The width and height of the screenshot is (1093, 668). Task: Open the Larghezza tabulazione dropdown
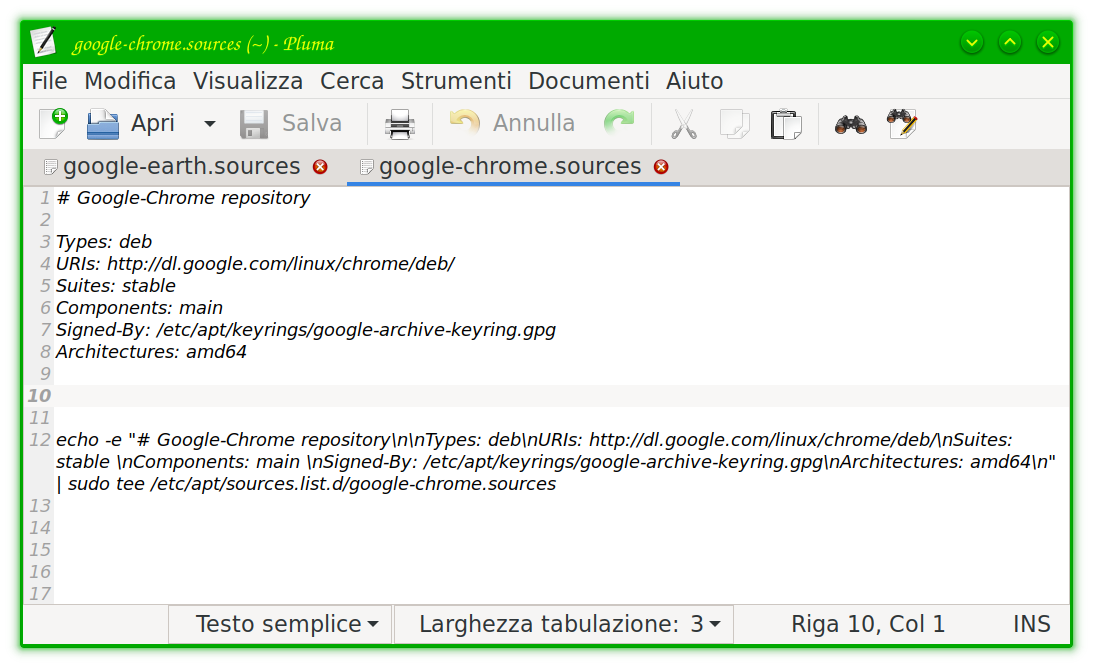coord(564,624)
